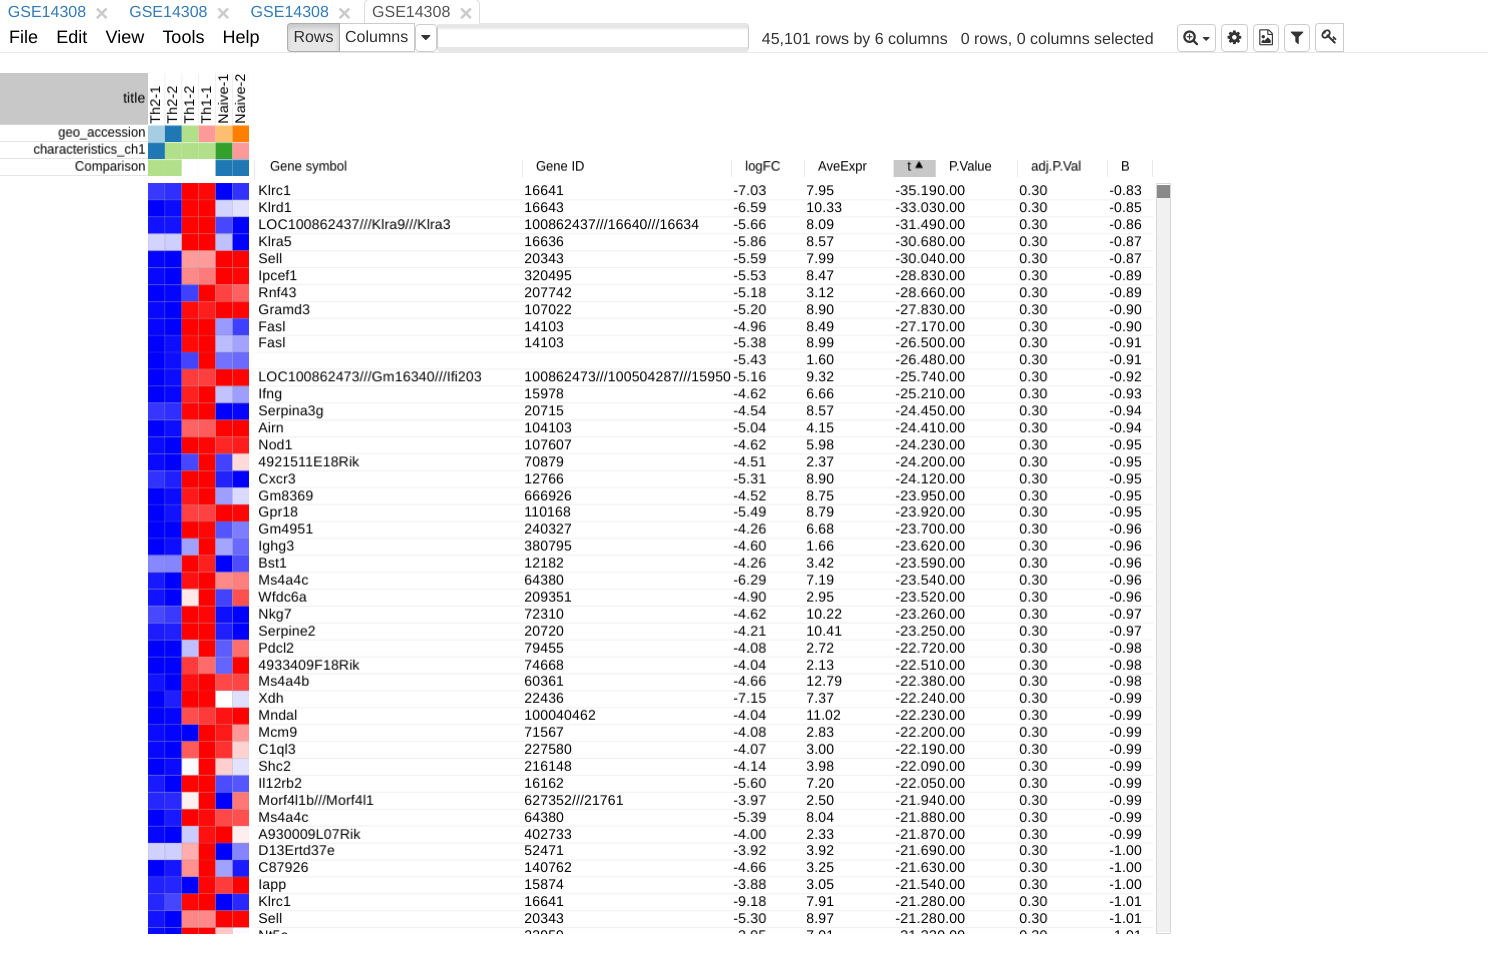Click inside the search input field
Image resolution: width=1488 pixels, height=964 pixels.
(x=592, y=36)
